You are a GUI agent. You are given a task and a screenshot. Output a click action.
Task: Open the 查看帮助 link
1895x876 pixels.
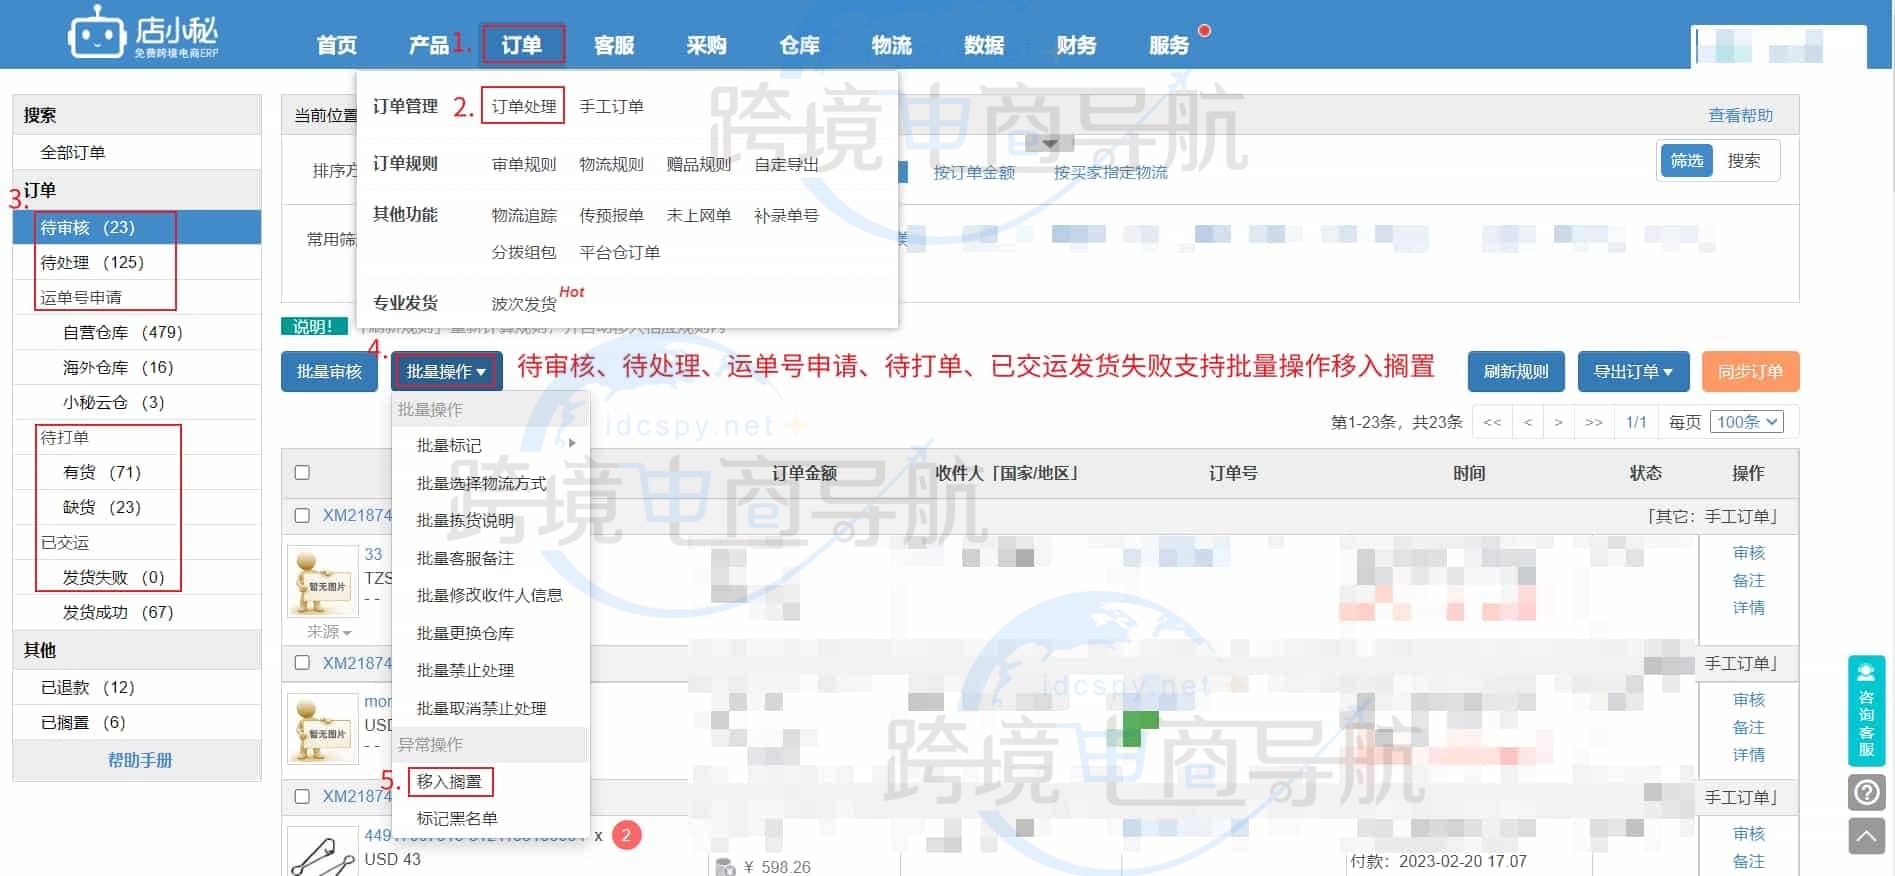click(x=1740, y=115)
